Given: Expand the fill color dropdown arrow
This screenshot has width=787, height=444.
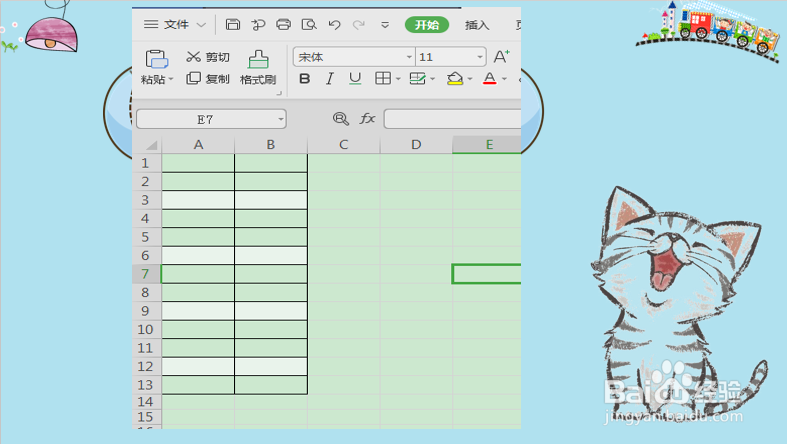Looking at the screenshot, I should click(x=470, y=79).
